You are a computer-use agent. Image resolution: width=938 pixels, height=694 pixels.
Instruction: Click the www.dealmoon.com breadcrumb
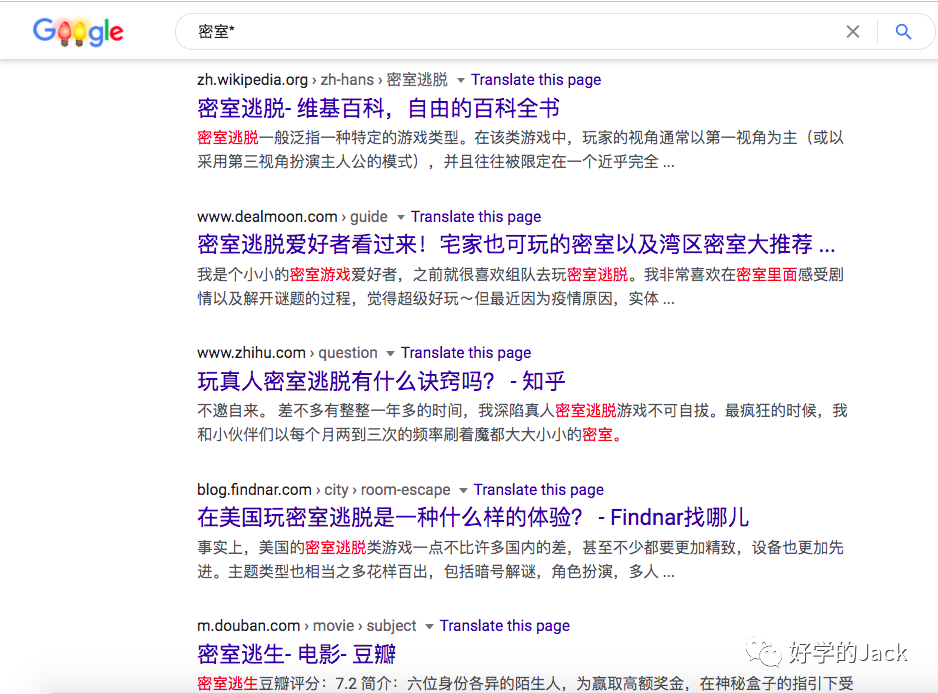pos(265,216)
